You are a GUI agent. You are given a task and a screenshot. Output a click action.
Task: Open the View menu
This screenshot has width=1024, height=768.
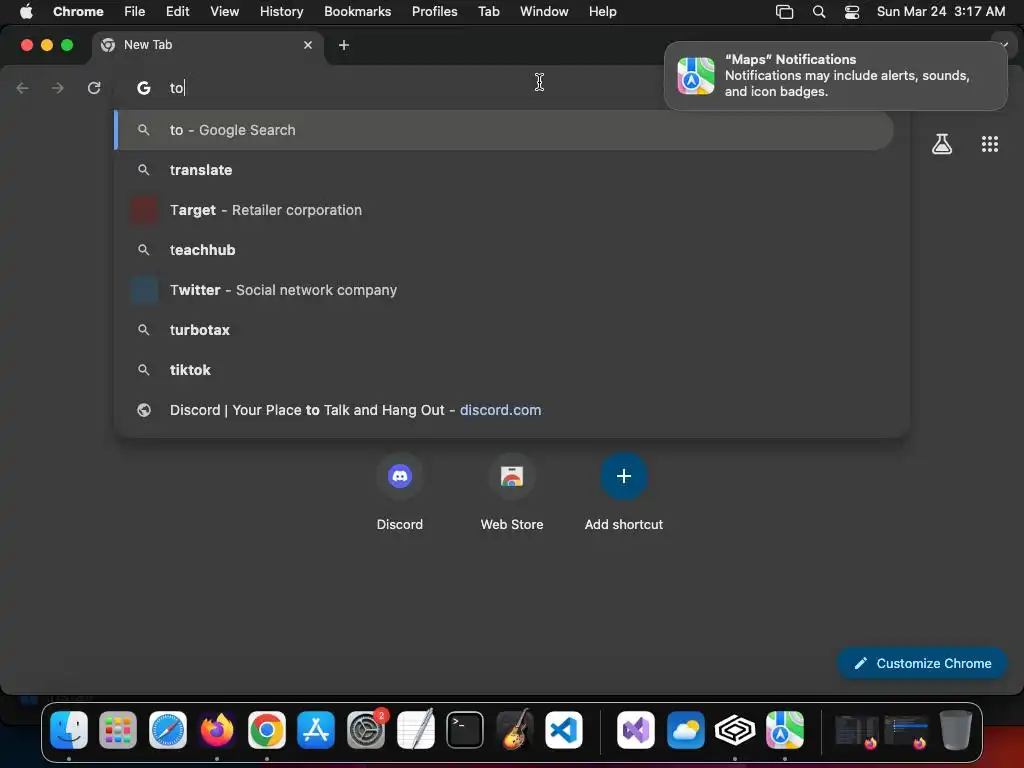224,12
